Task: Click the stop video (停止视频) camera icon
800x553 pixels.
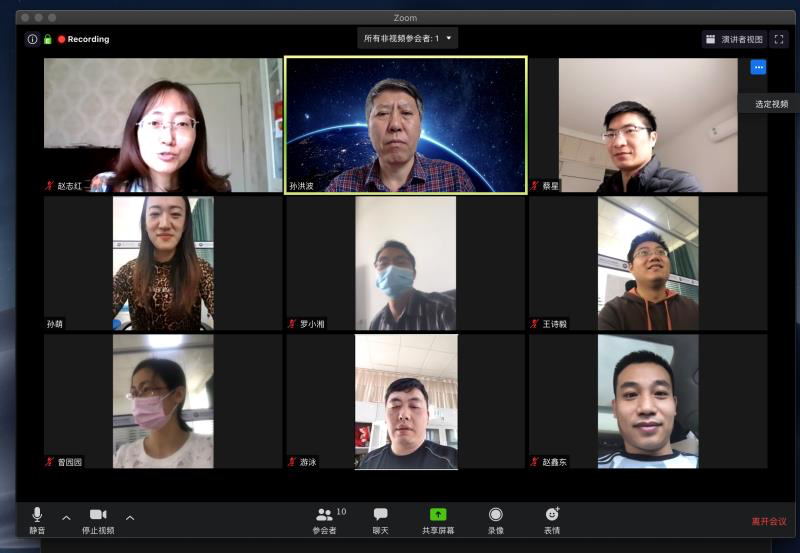Action: [x=97, y=514]
